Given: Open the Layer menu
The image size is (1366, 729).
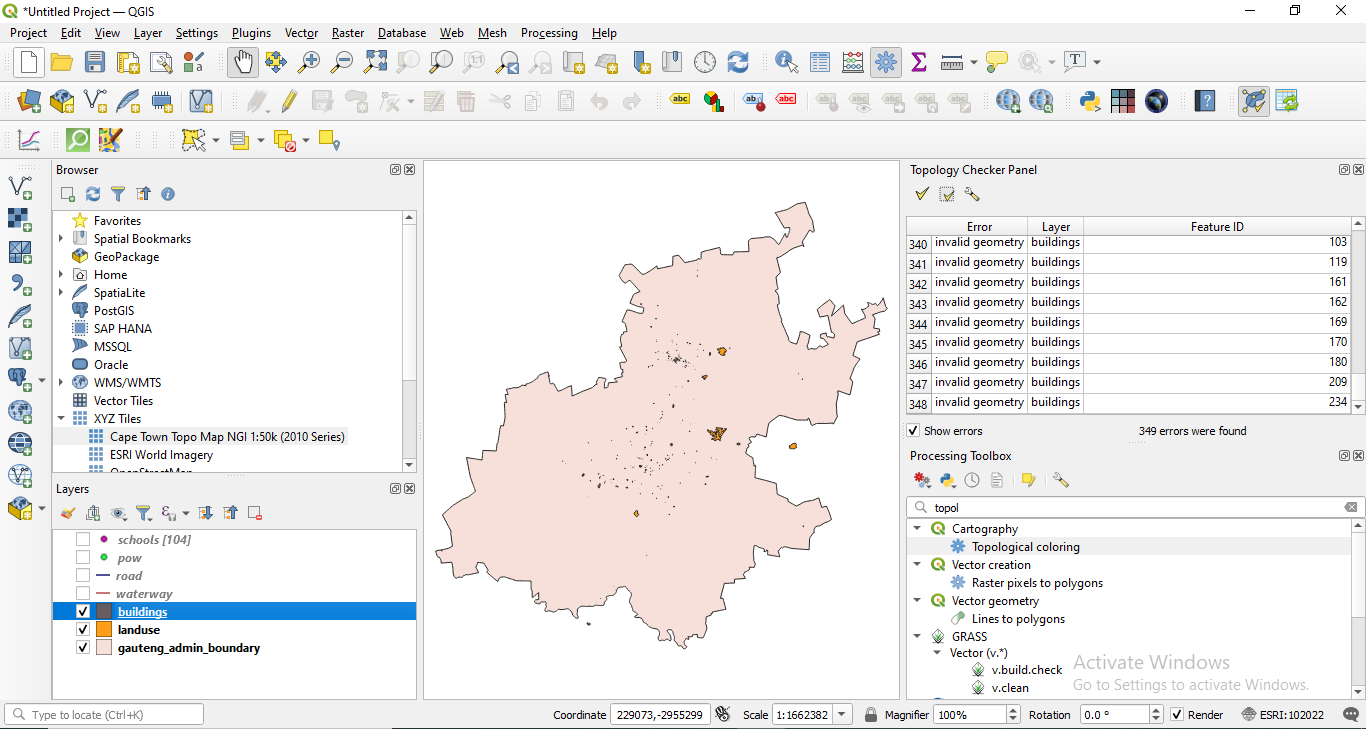Looking at the screenshot, I should tap(148, 33).
